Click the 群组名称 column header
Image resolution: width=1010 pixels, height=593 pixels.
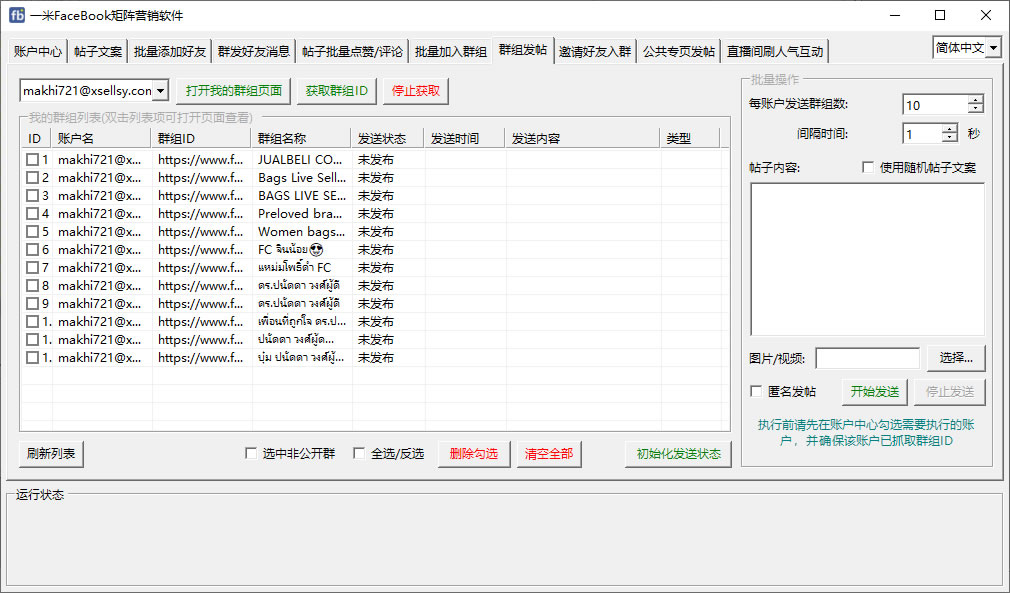[x=302, y=138]
